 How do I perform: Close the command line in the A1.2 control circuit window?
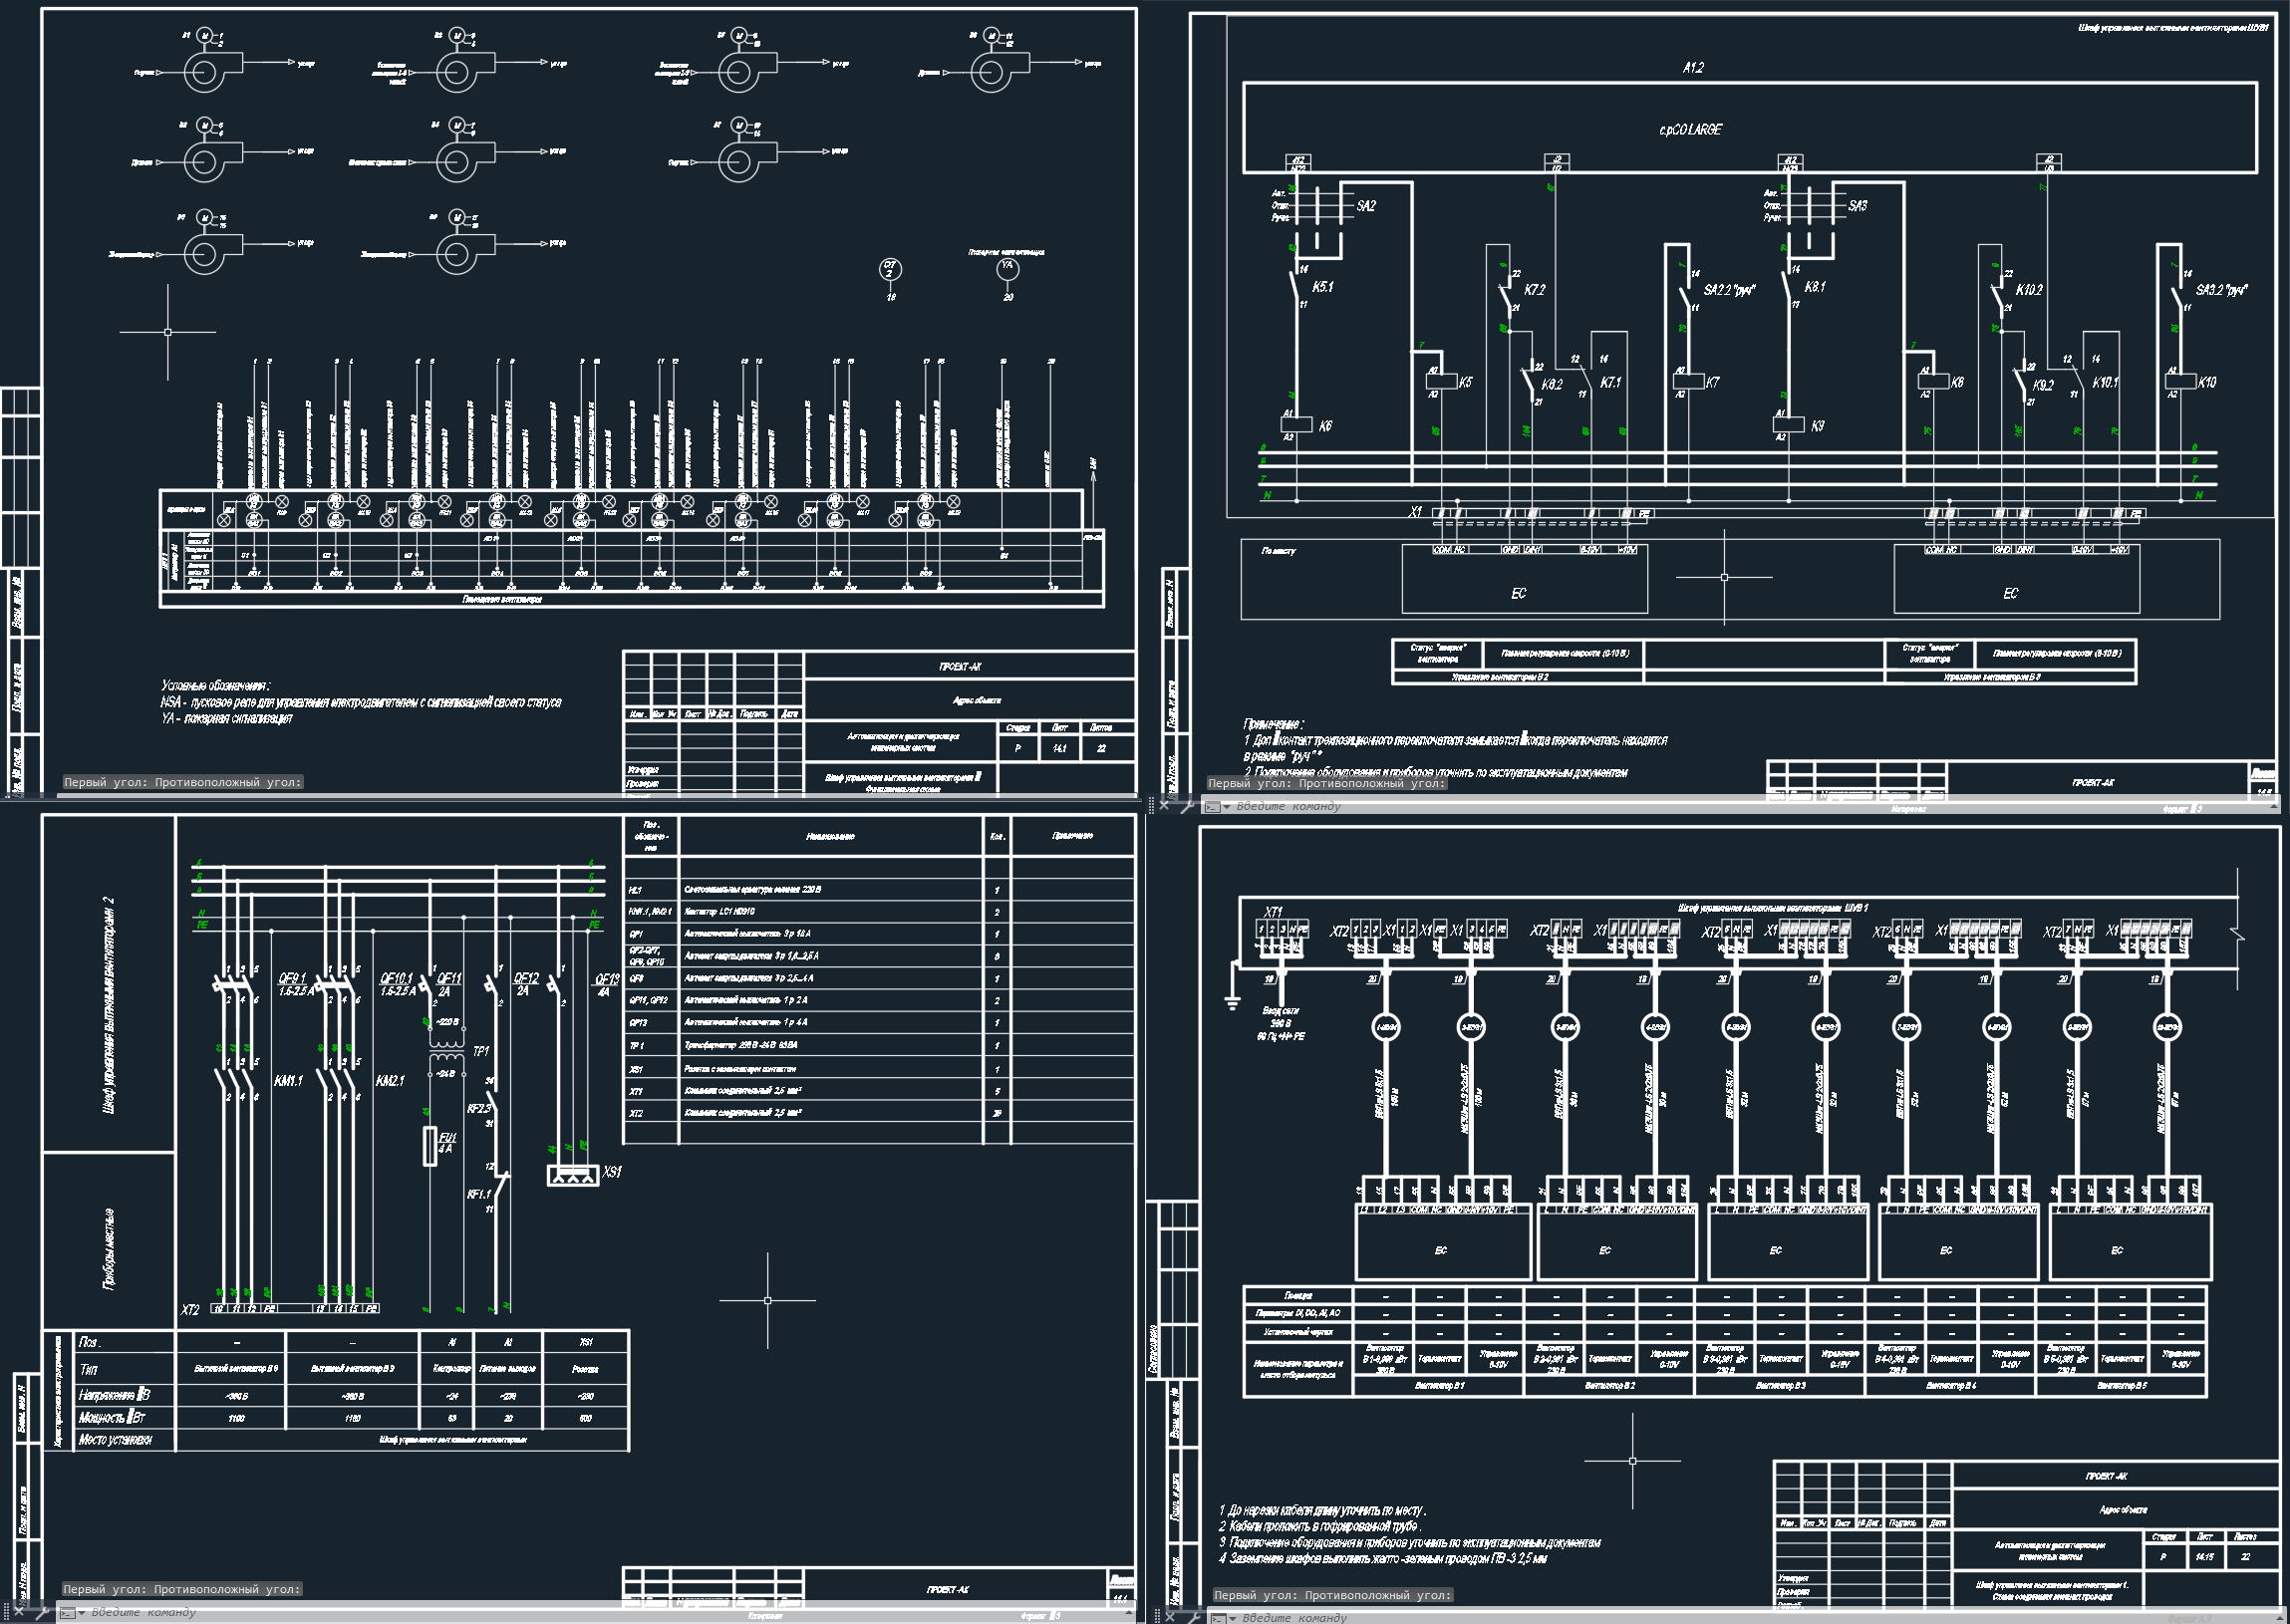click(1164, 805)
